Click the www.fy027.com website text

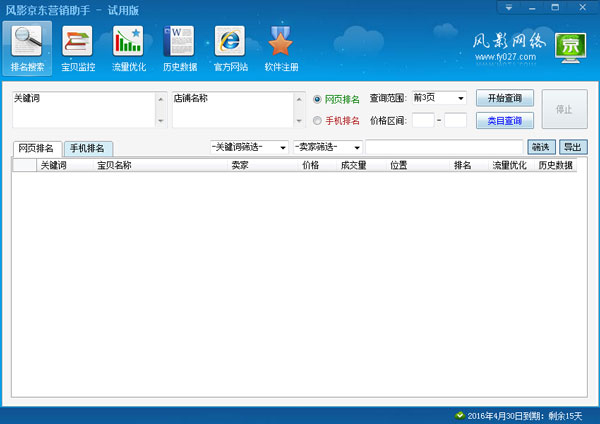pyautogui.click(x=505, y=57)
